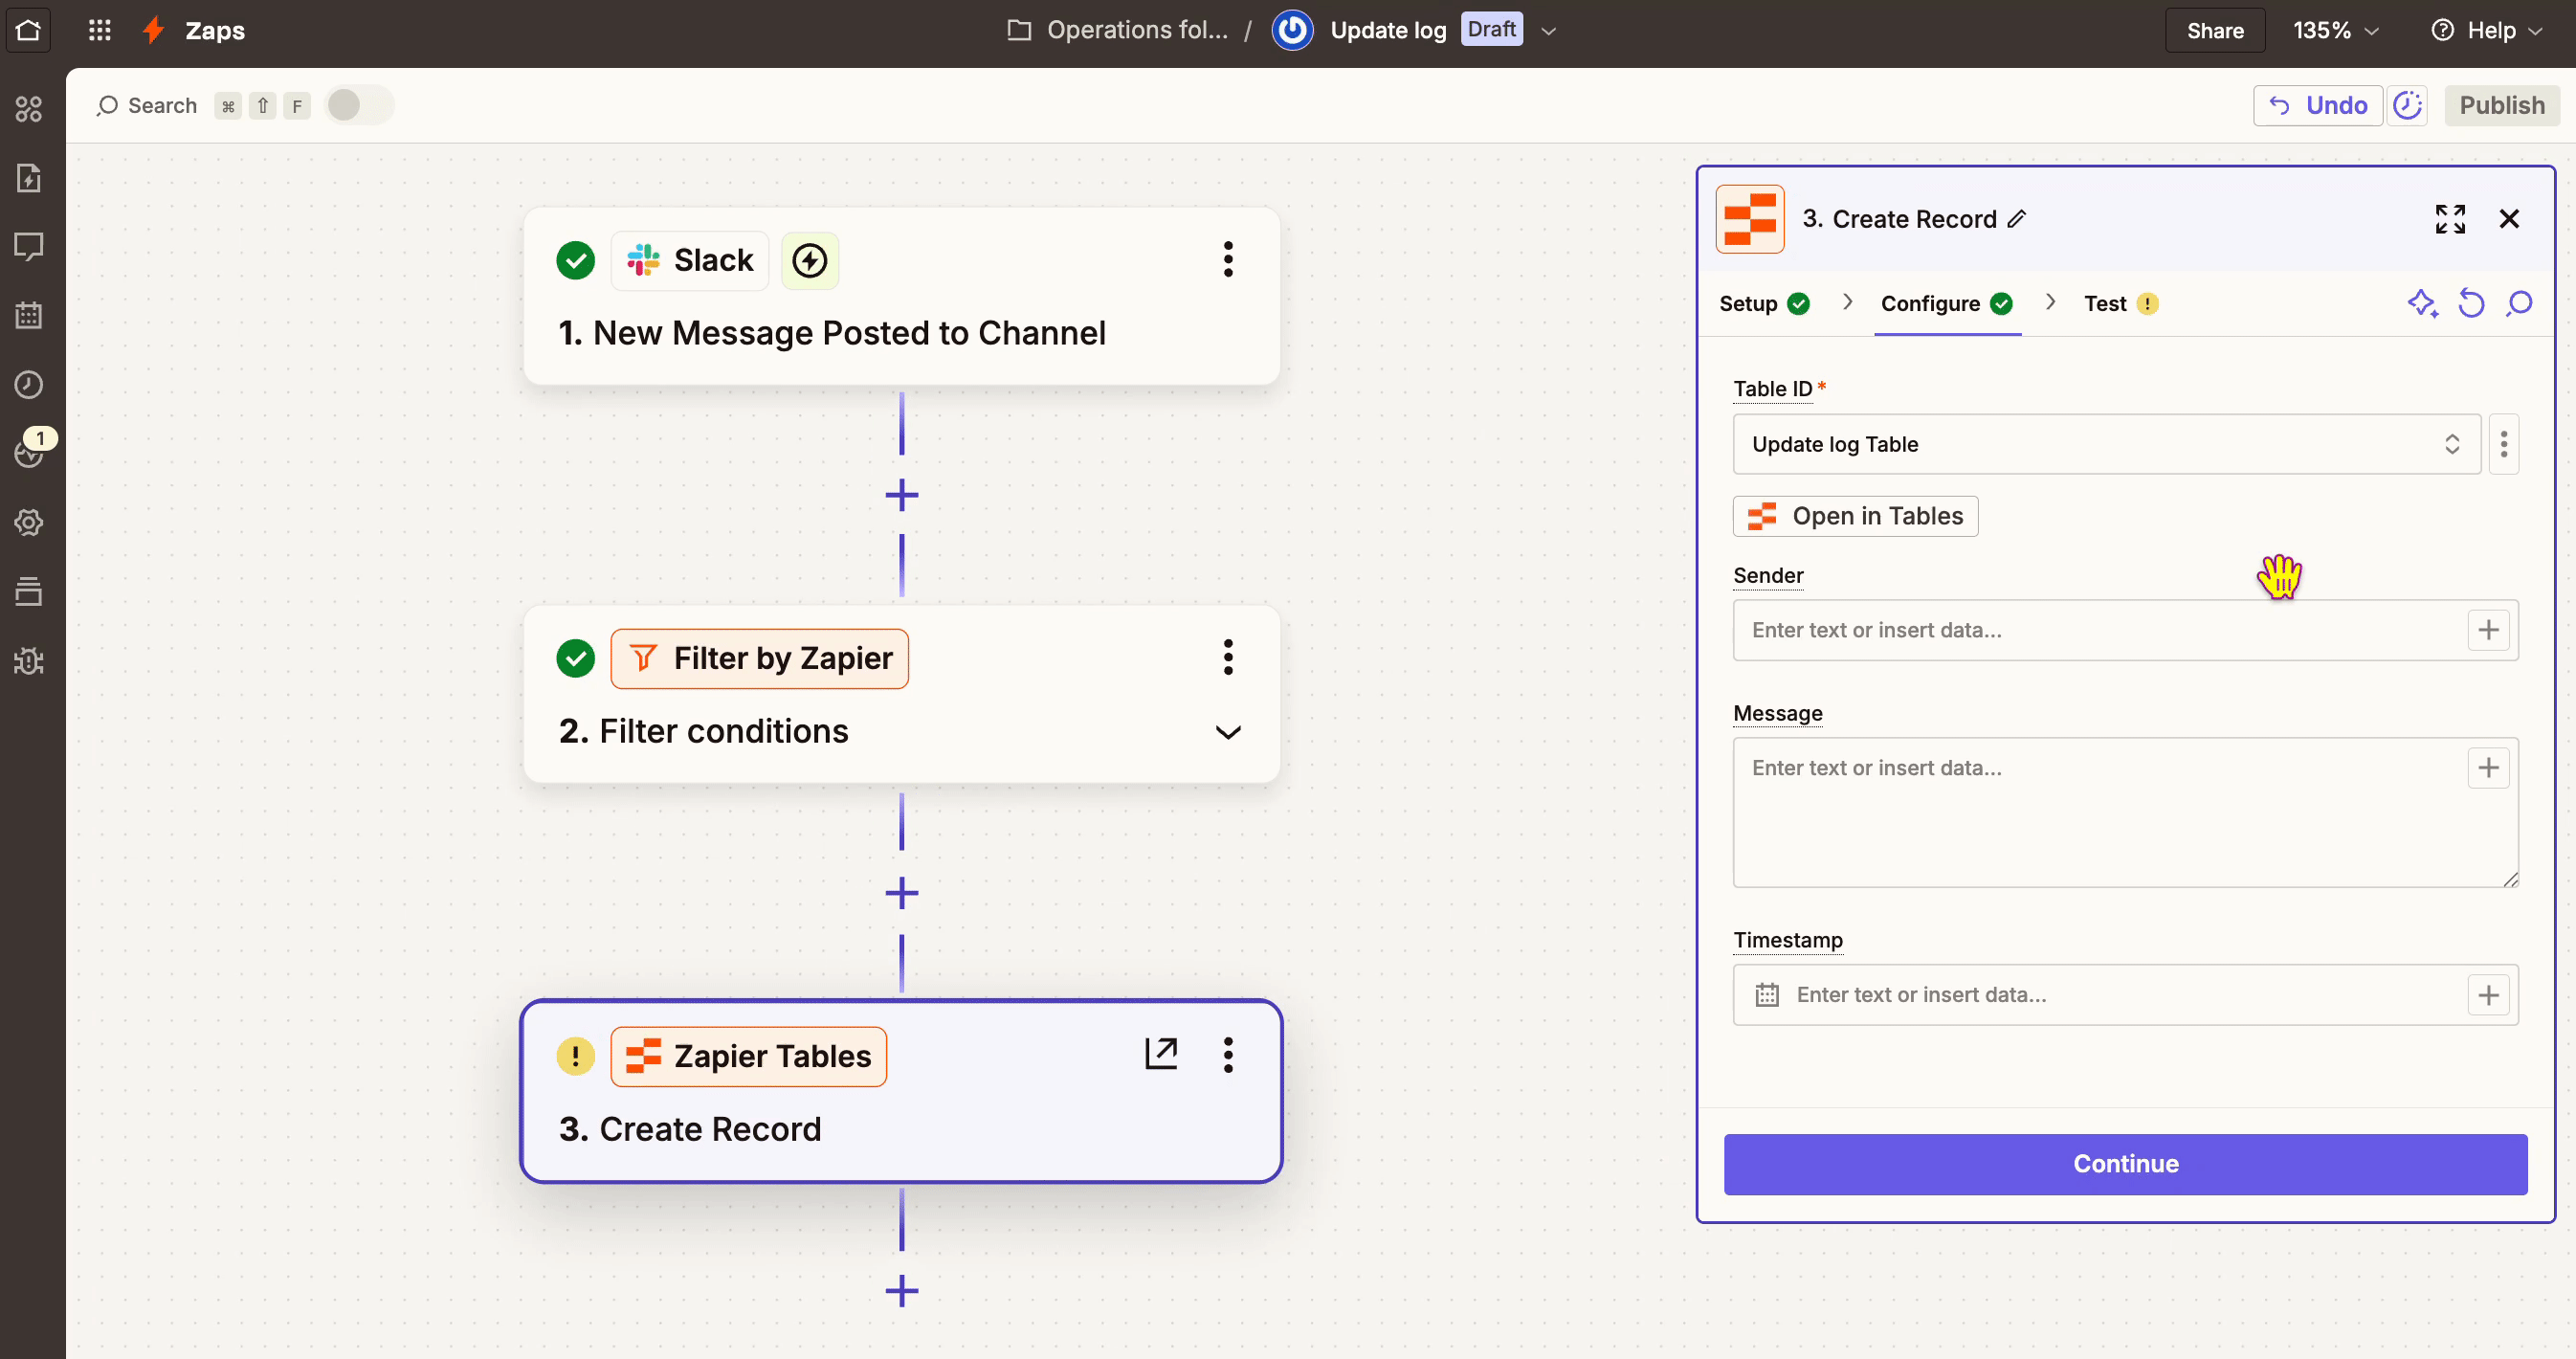Add step after Slack trigger
This screenshot has height=1359, width=2576.
902,495
